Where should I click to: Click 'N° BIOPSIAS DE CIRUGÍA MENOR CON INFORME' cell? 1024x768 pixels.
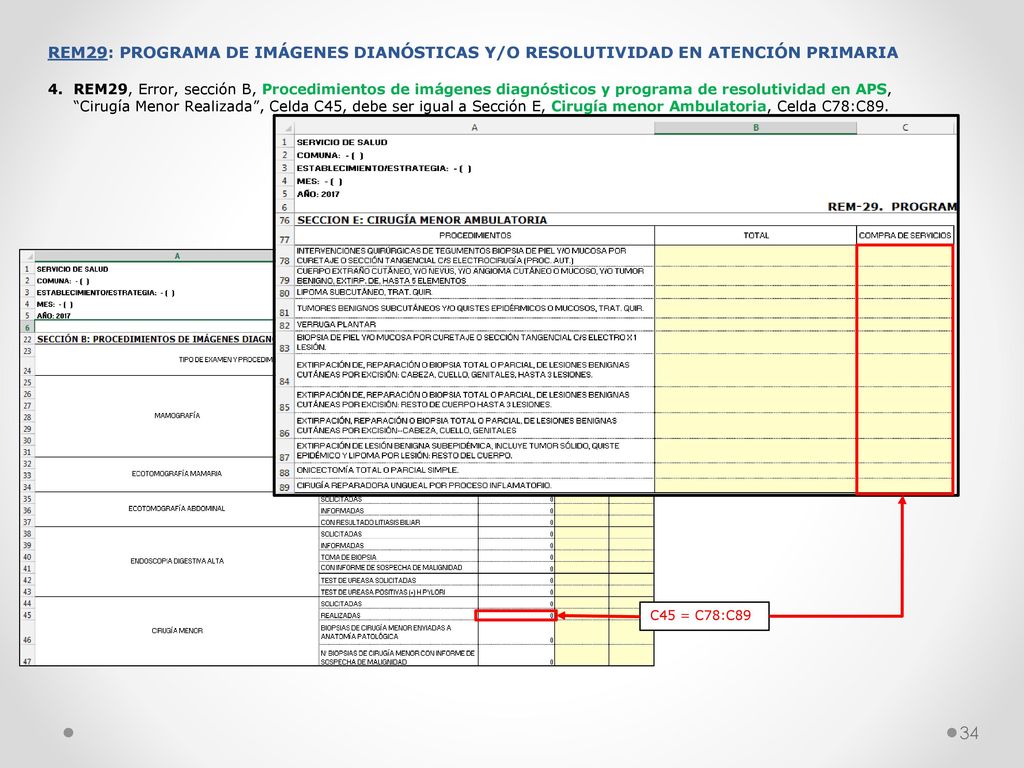398,656
